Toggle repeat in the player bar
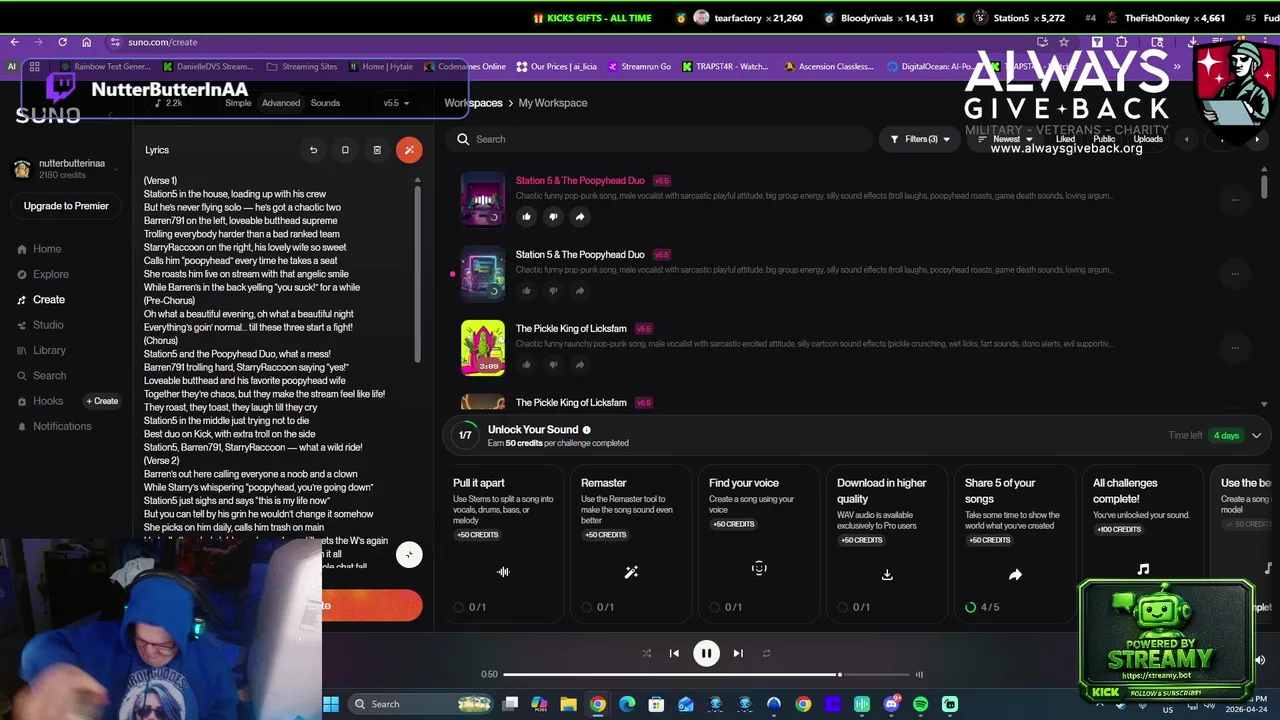The height and width of the screenshot is (720, 1280). tap(766, 653)
